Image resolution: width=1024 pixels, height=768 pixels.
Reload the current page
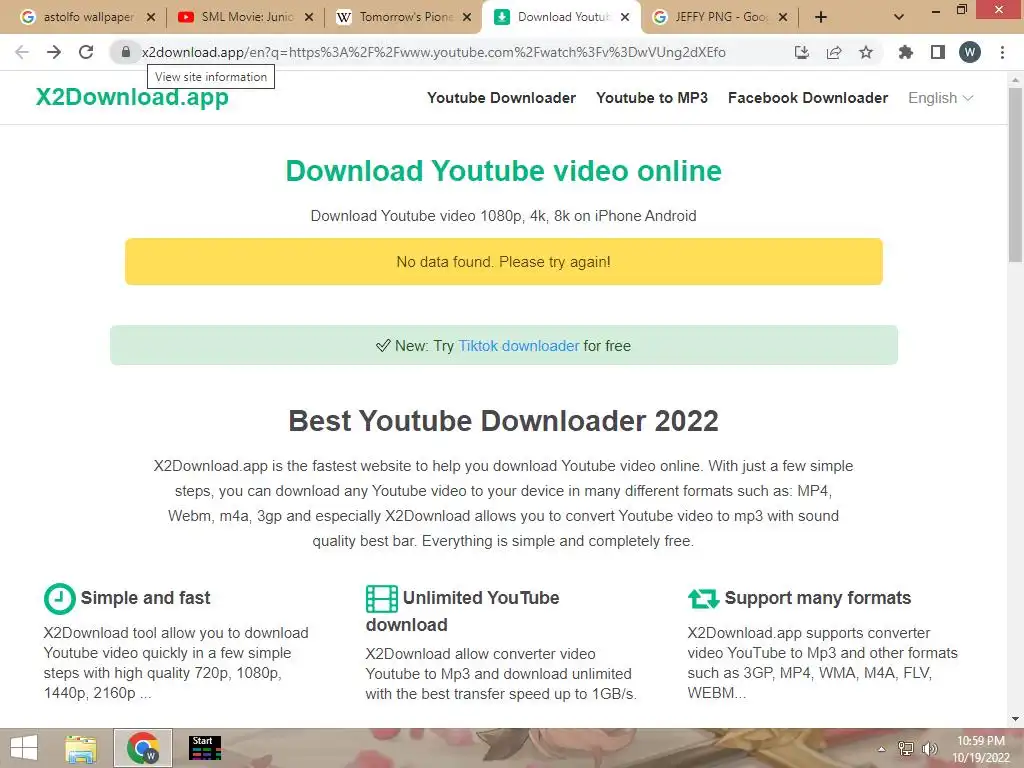click(x=86, y=52)
